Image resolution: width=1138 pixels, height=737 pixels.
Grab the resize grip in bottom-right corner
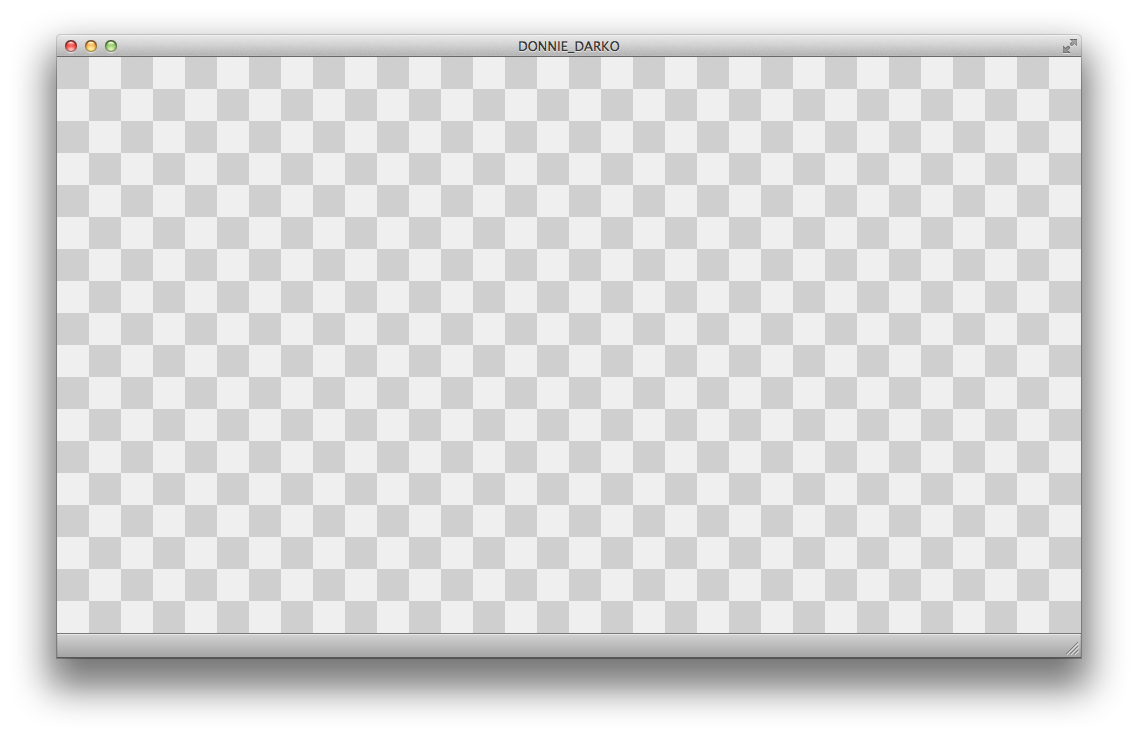(1072, 649)
